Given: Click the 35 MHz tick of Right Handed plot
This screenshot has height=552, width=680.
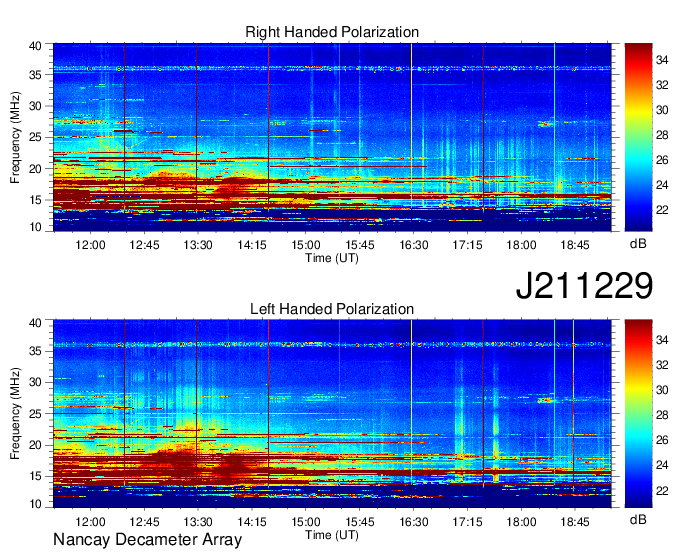Looking at the screenshot, I should (x=35, y=75).
